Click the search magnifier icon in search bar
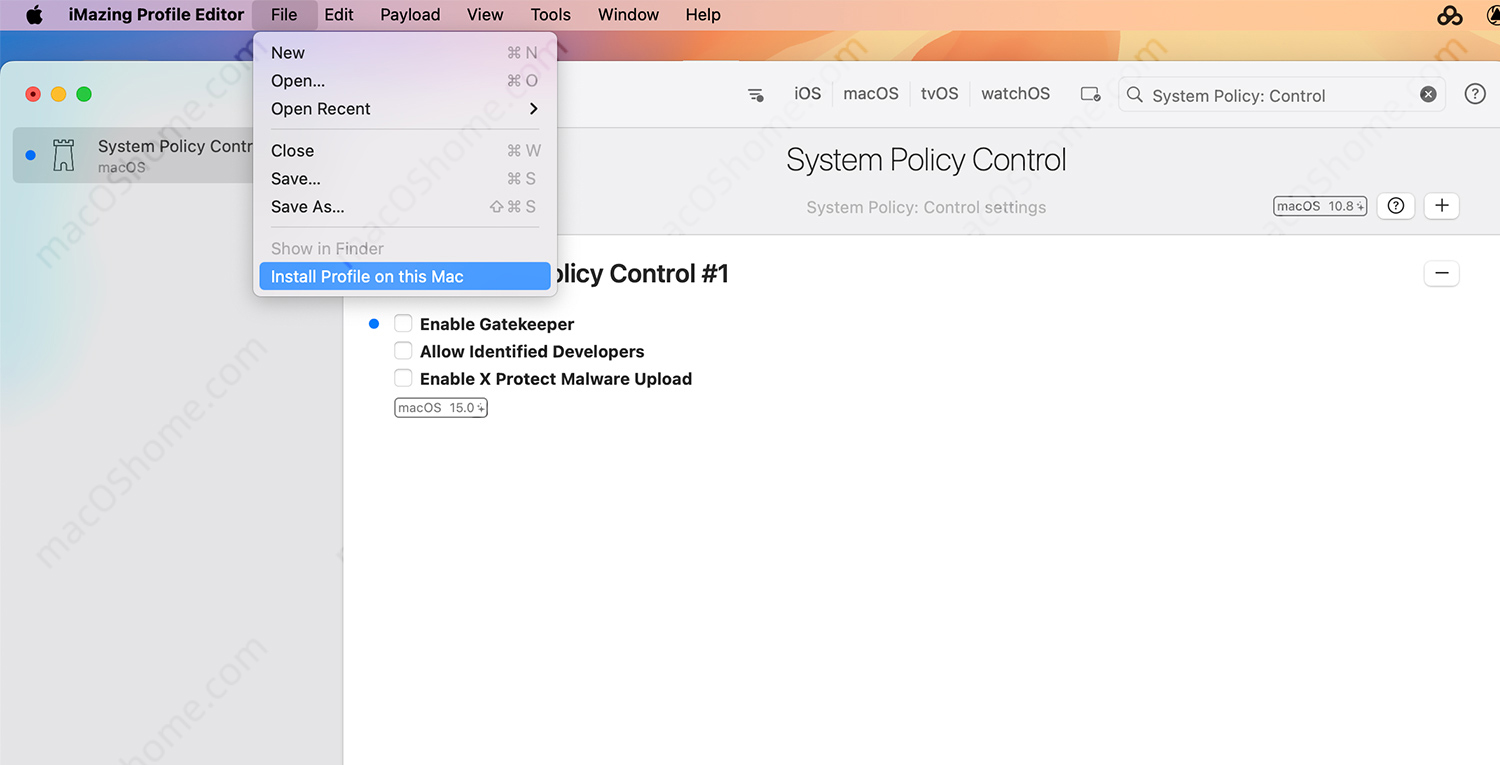This screenshot has height=765, width=1500. [1134, 95]
